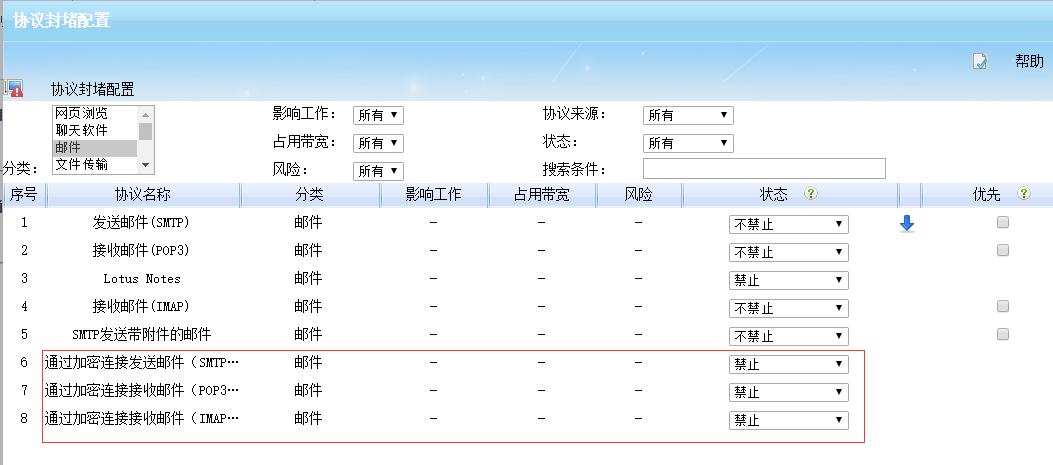The height and width of the screenshot is (465, 1053).
Task: Click category list scroll-down arrow
Action: click(x=146, y=164)
